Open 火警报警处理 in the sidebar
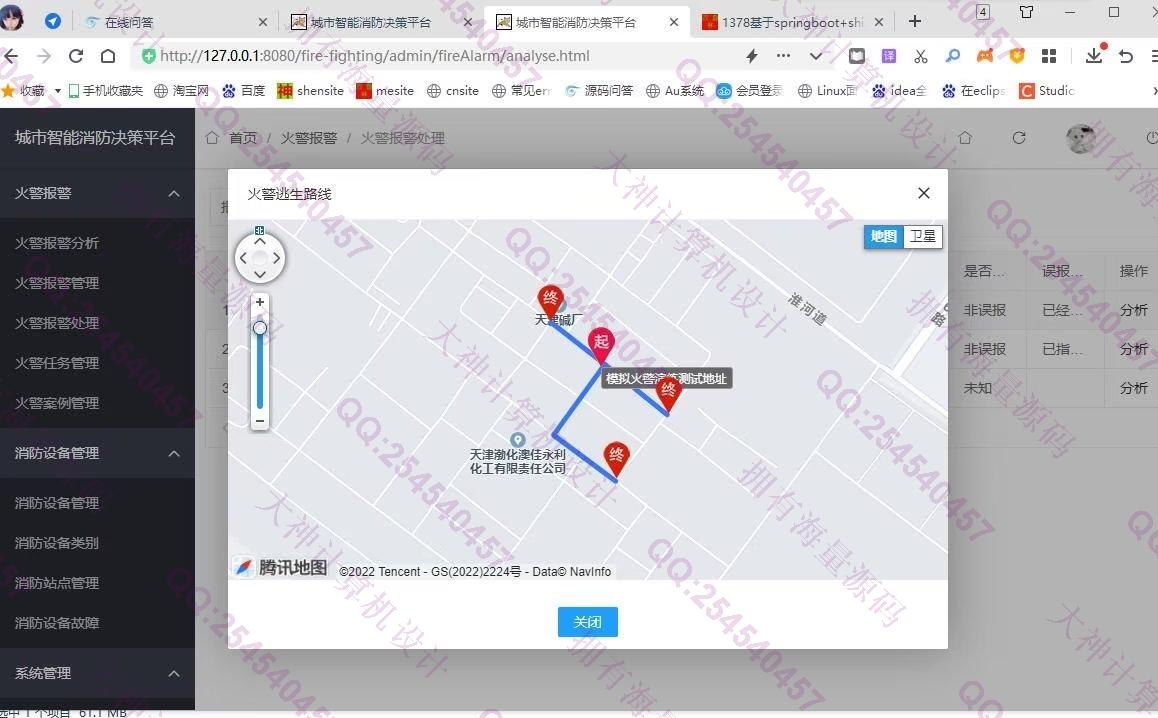Viewport: 1158px width, 718px height. click(57, 323)
